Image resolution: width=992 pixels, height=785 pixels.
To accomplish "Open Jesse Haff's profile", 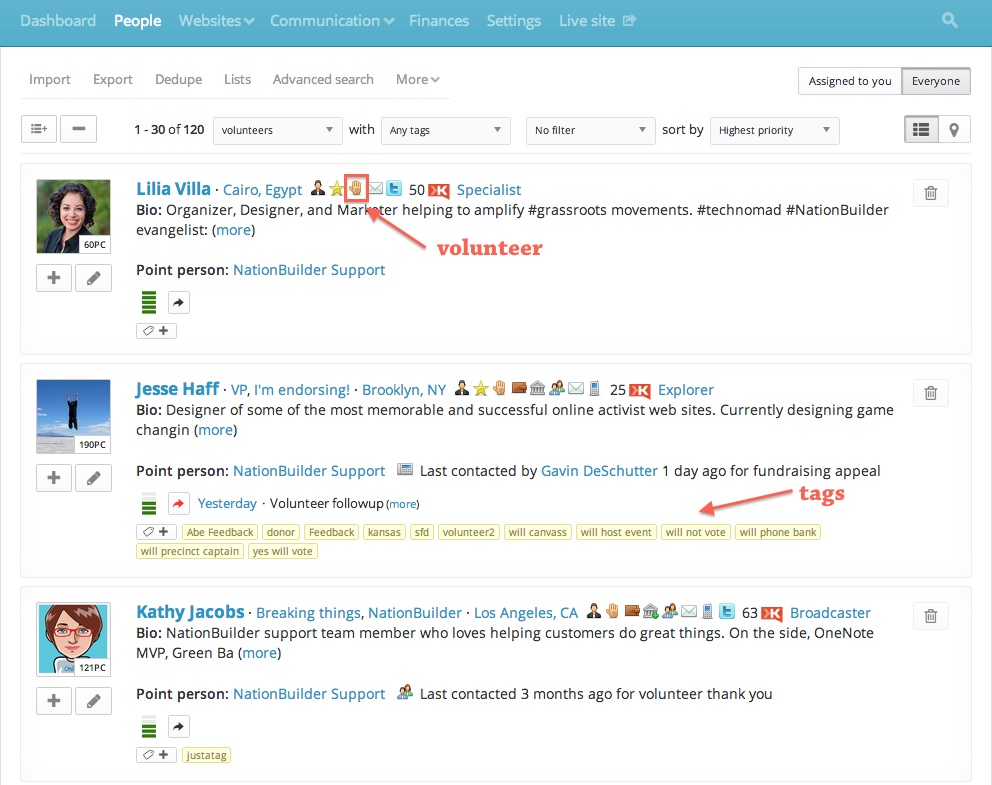I will [x=177, y=389].
